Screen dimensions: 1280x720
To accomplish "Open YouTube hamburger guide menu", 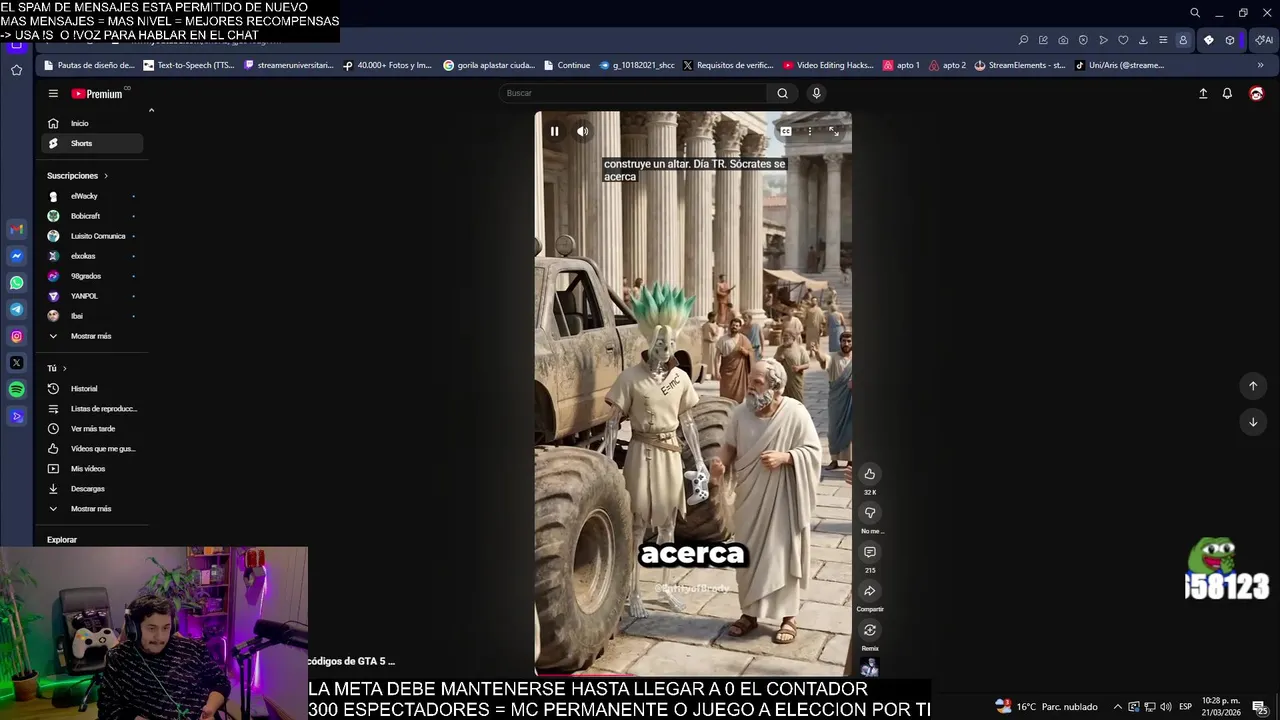I will click(53, 93).
